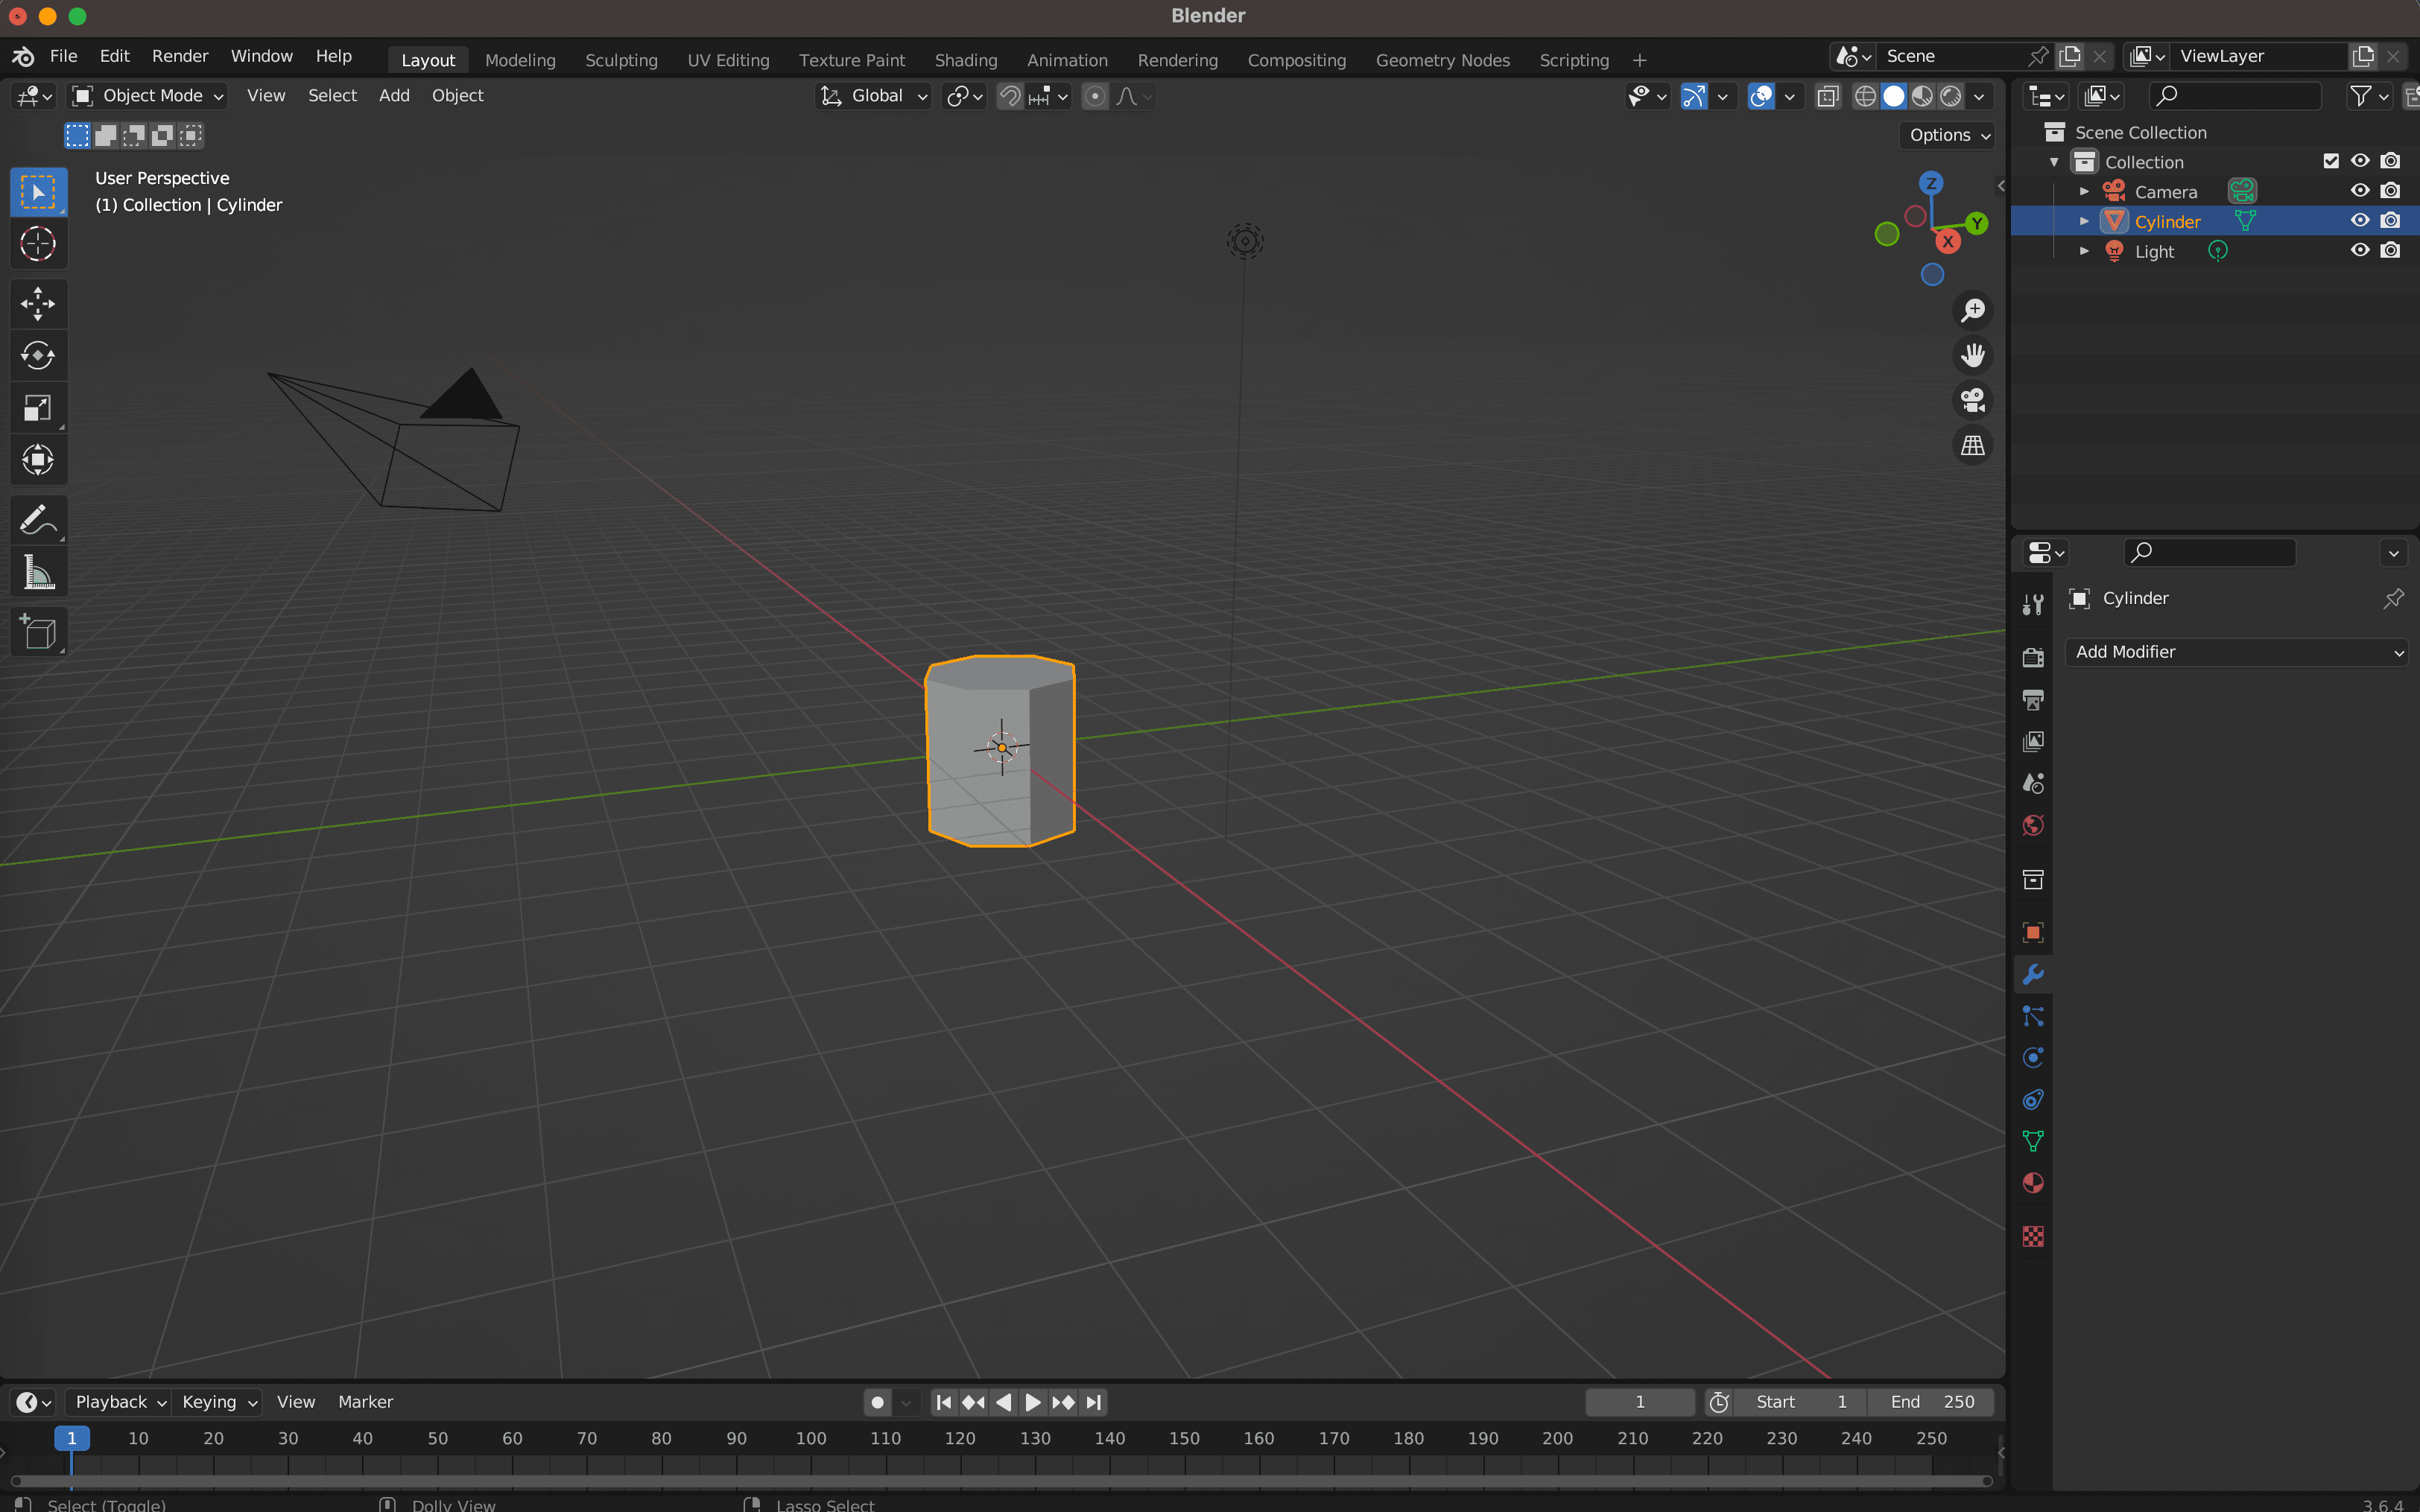2420x1512 pixels.
Task: Disable Collection render with its camera icon
Action: 2390,161
